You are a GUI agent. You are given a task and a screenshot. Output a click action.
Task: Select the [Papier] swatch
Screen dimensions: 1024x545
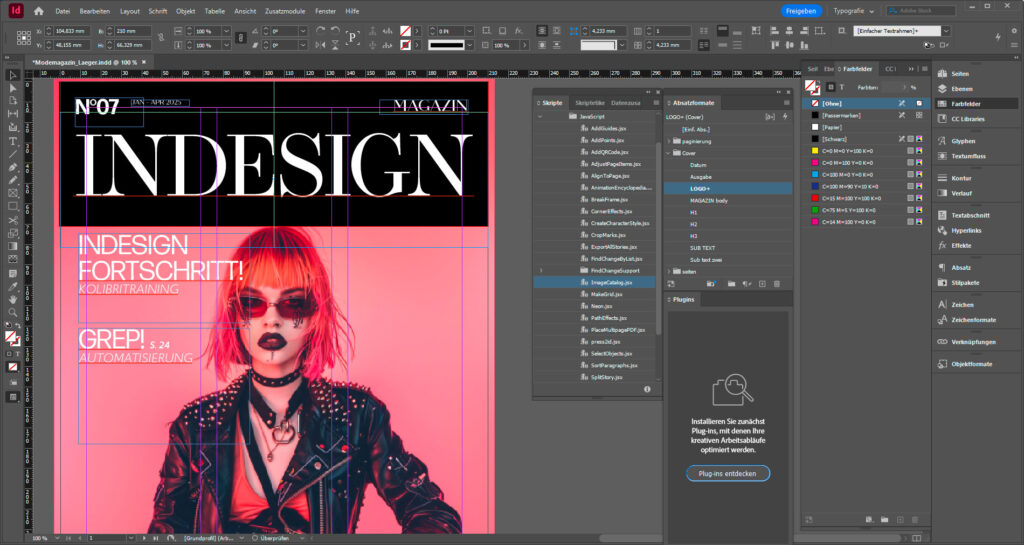tap(865, 127)
